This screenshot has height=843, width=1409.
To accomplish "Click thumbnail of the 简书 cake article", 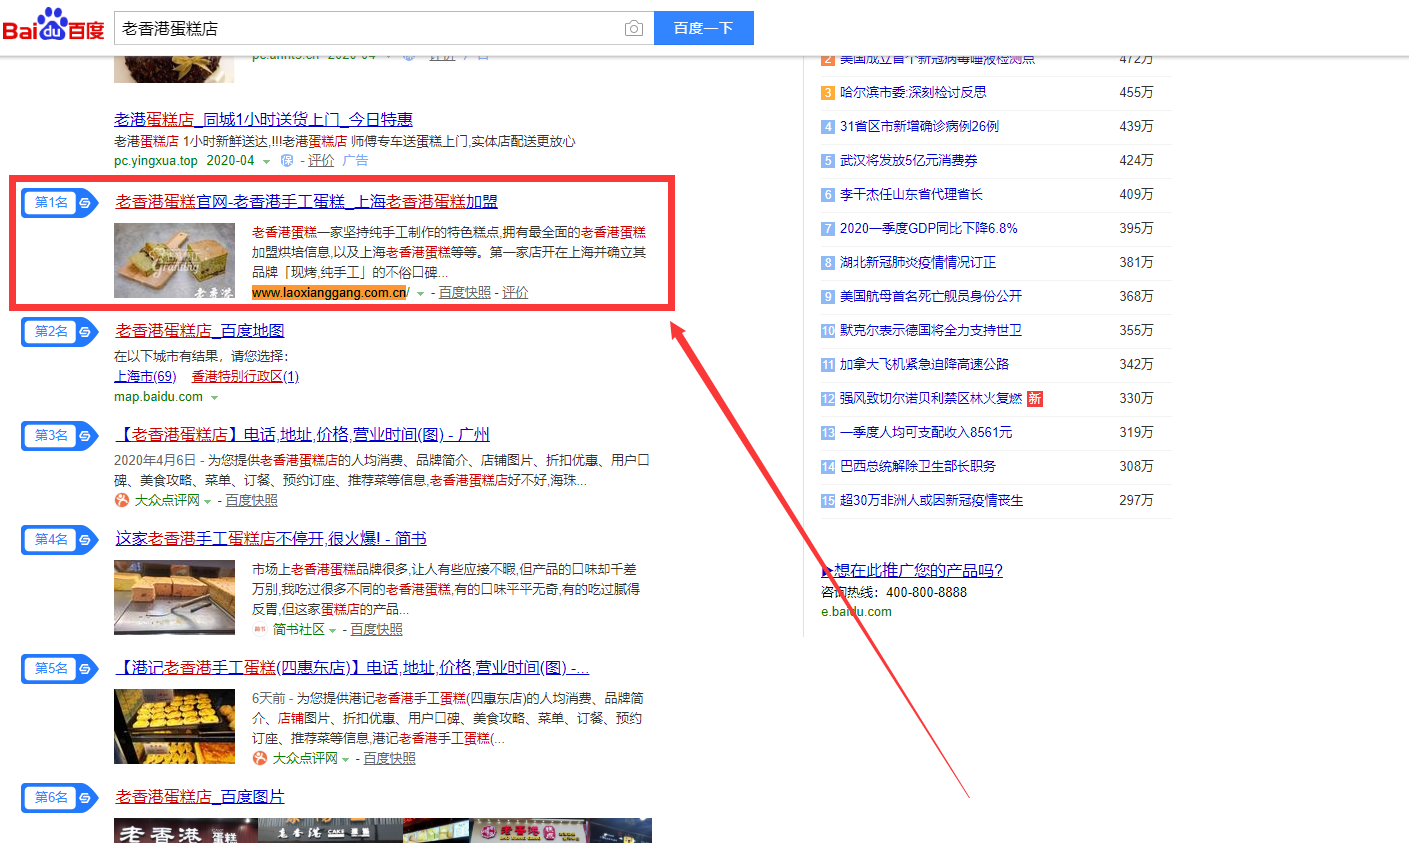I will [x=174, y=597].
